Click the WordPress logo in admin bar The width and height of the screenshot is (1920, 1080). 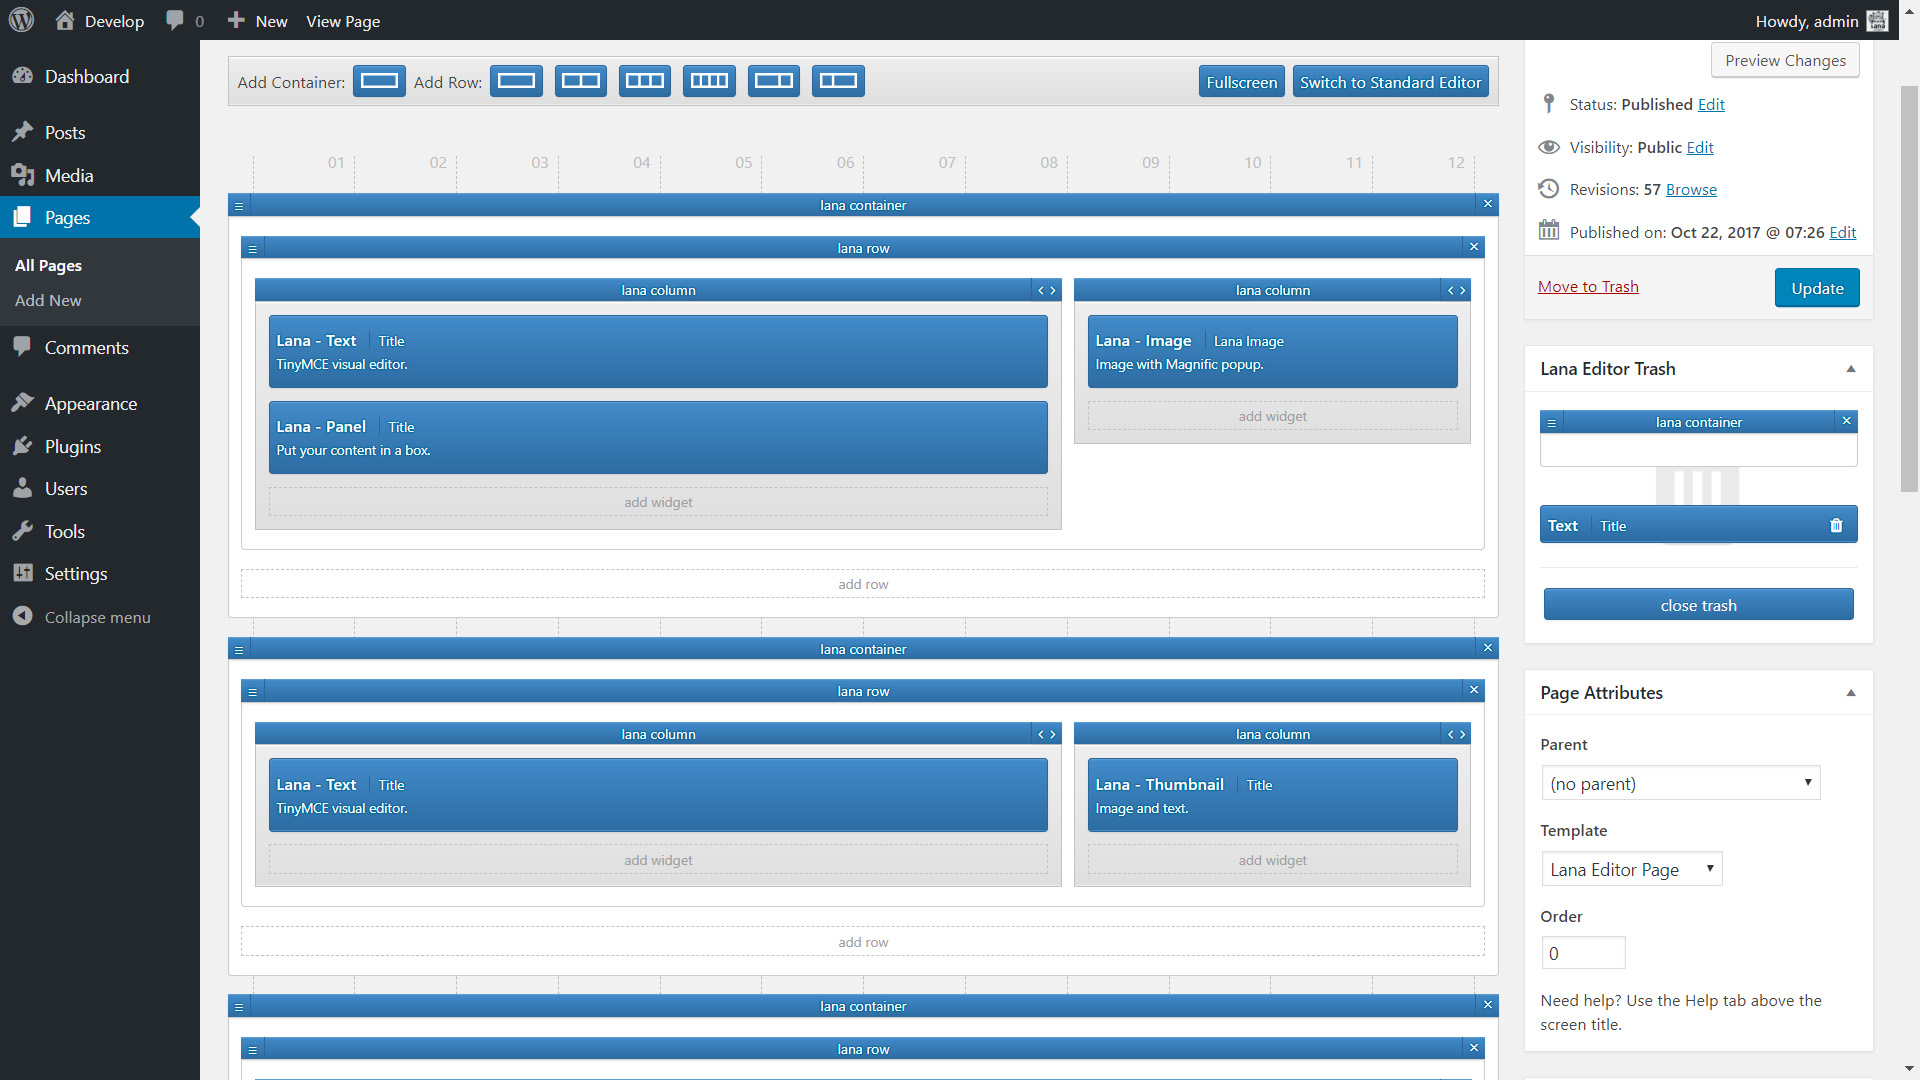pos(21,20)
